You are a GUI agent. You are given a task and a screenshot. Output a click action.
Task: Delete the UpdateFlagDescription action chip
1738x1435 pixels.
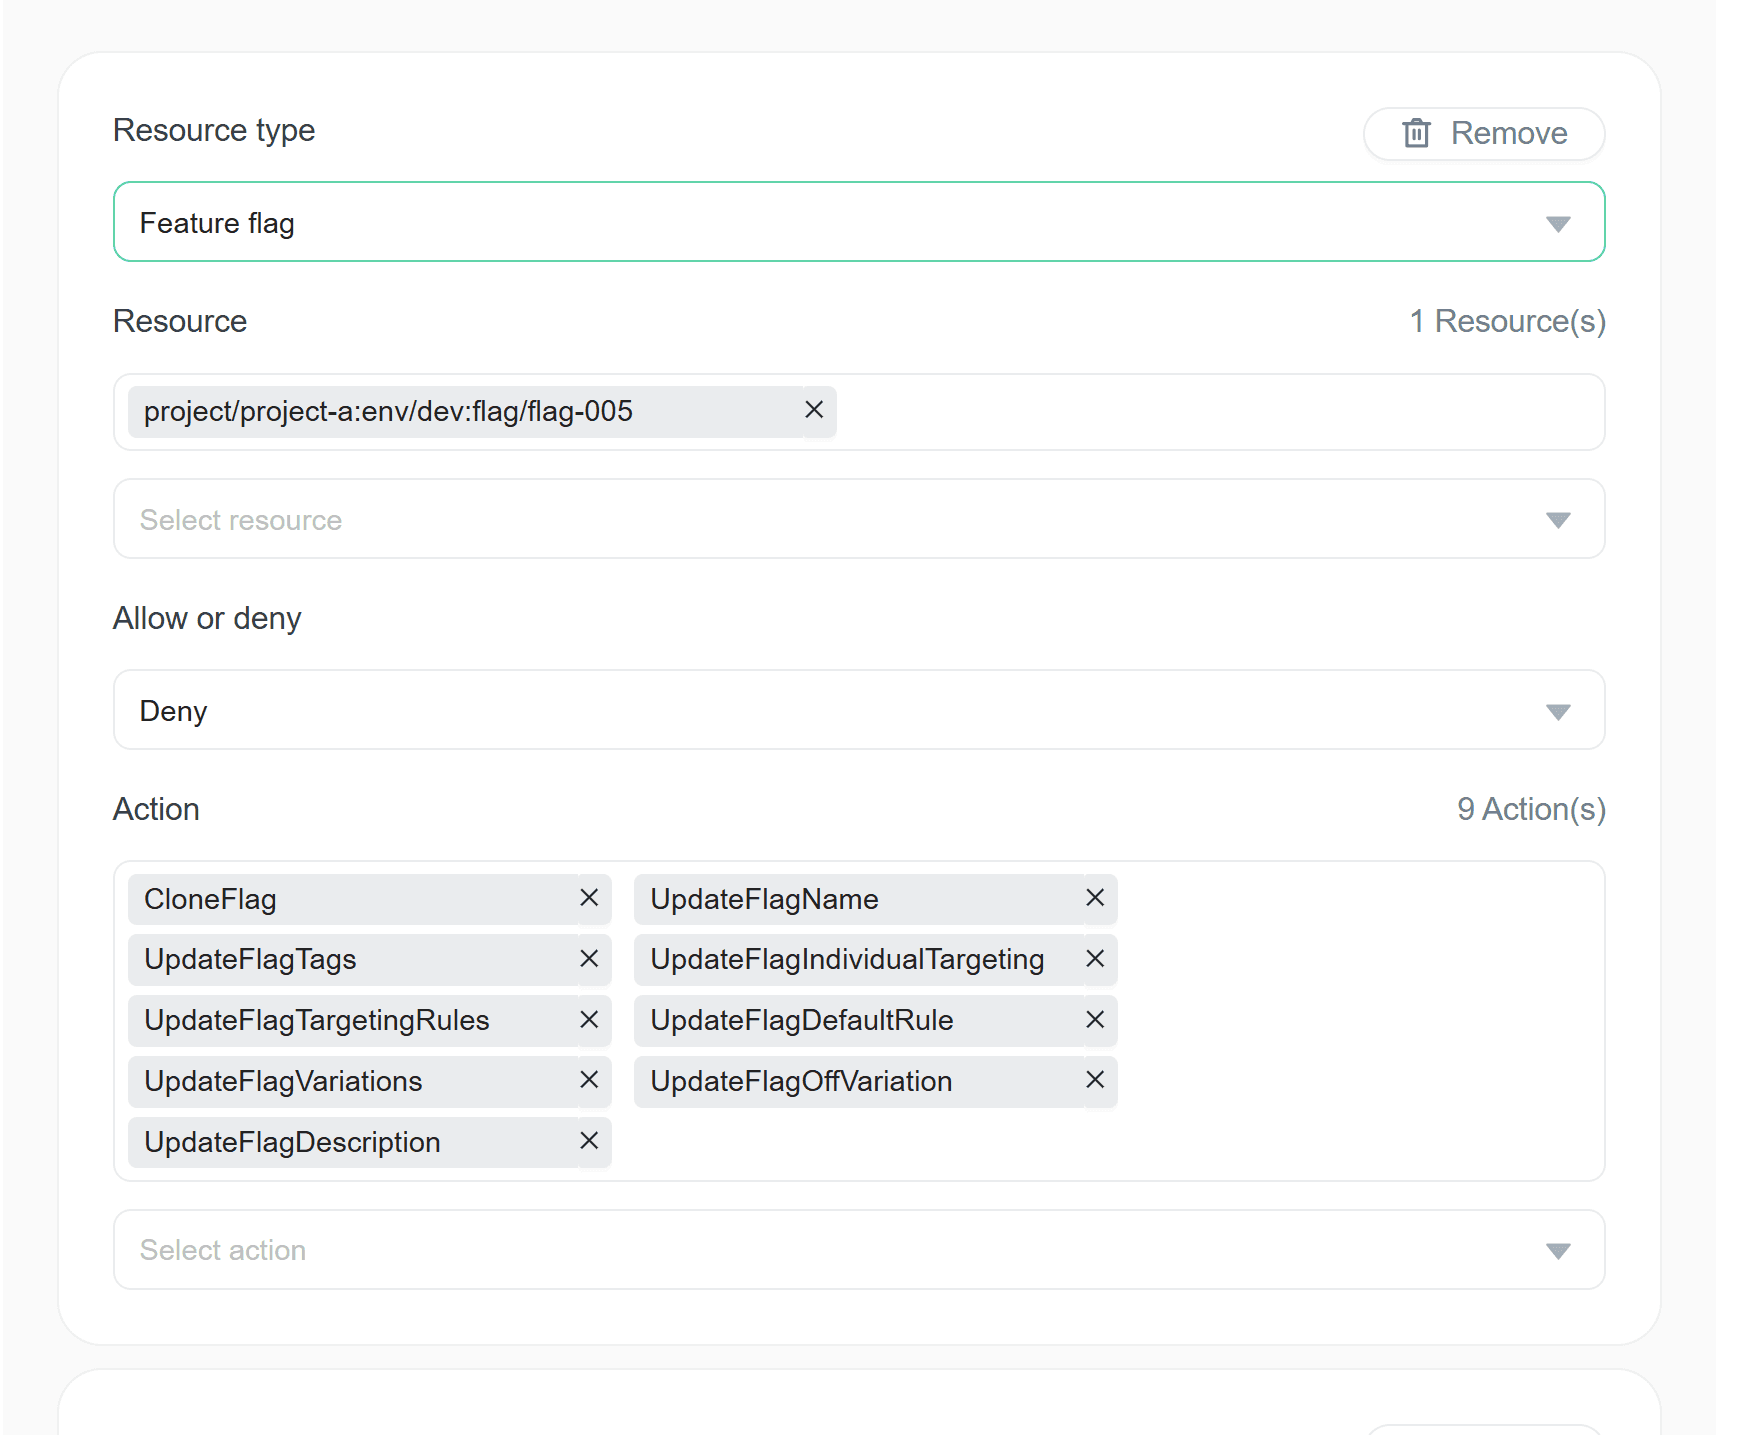[x=589, y=1141]
